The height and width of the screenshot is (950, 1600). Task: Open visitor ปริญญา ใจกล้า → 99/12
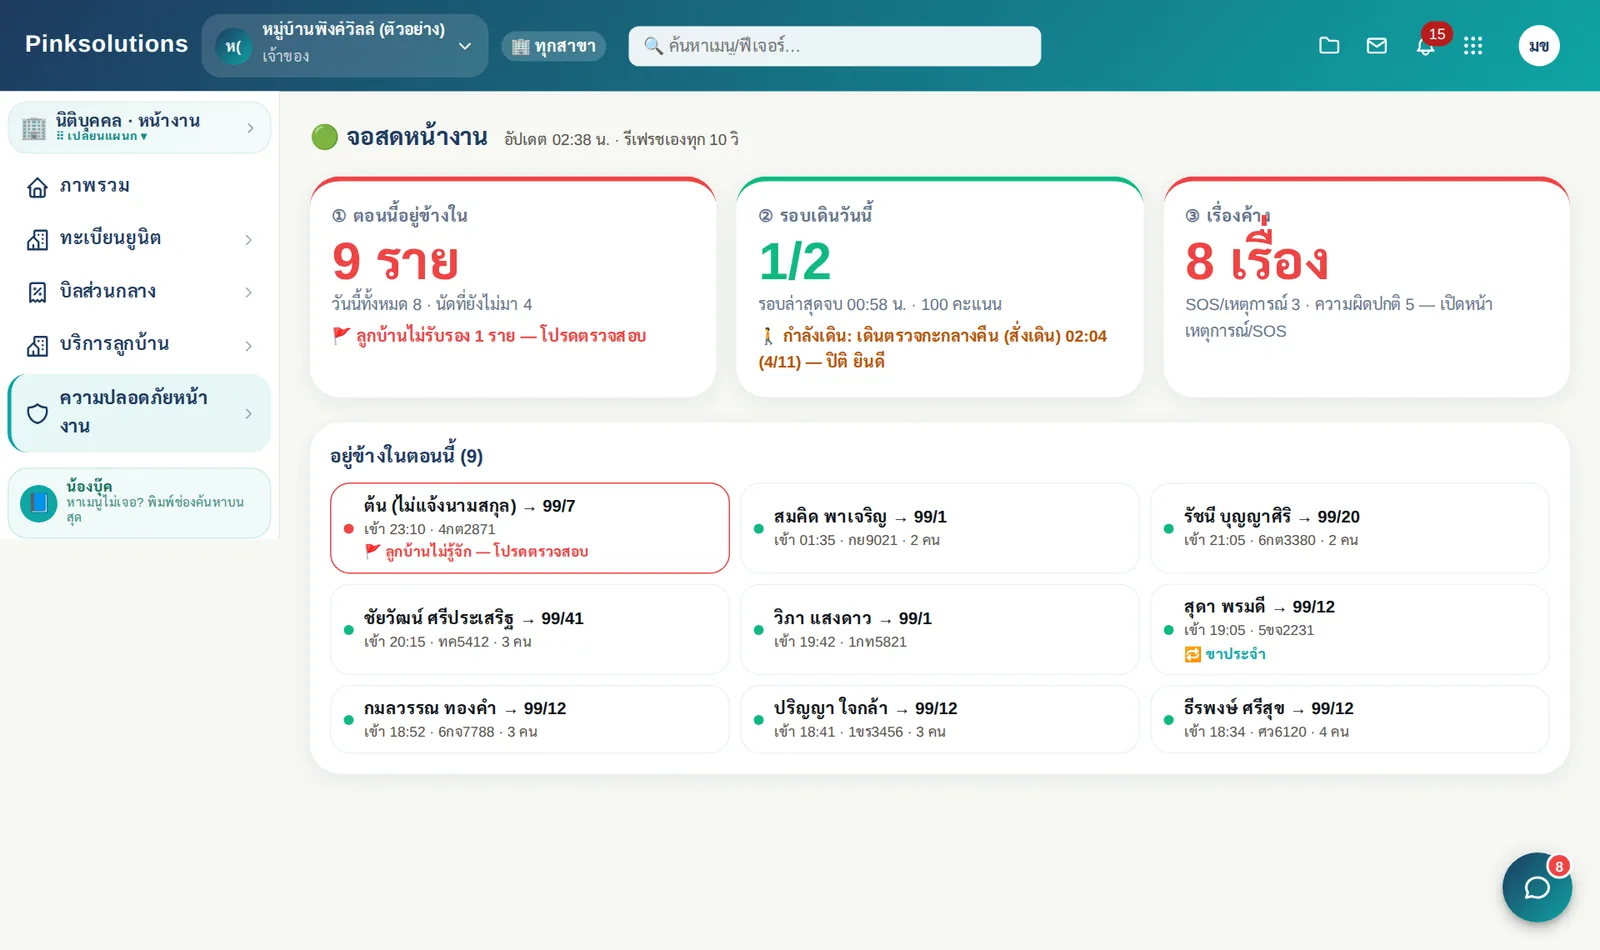(940, 719)
